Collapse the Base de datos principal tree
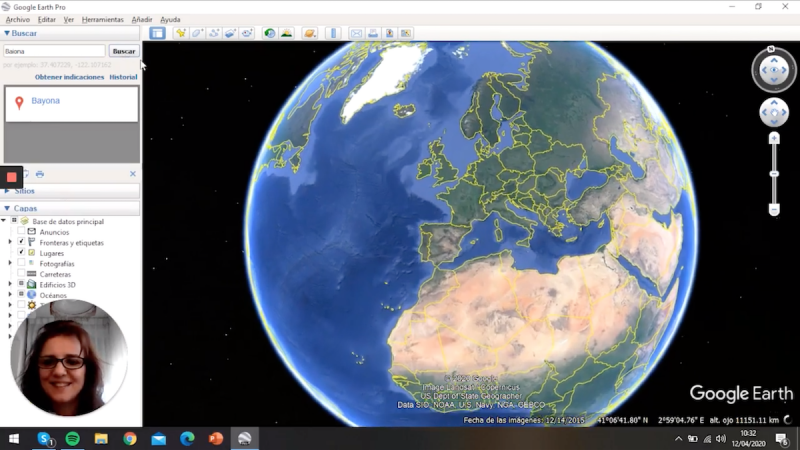This screenshot has height=450, width=800. (4, 221)
